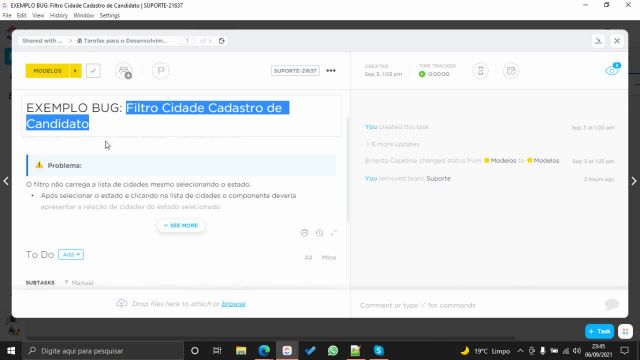Screen dimensions: 640x360
Task: Click the taskbar search box
Action: (x=103, y=351)
